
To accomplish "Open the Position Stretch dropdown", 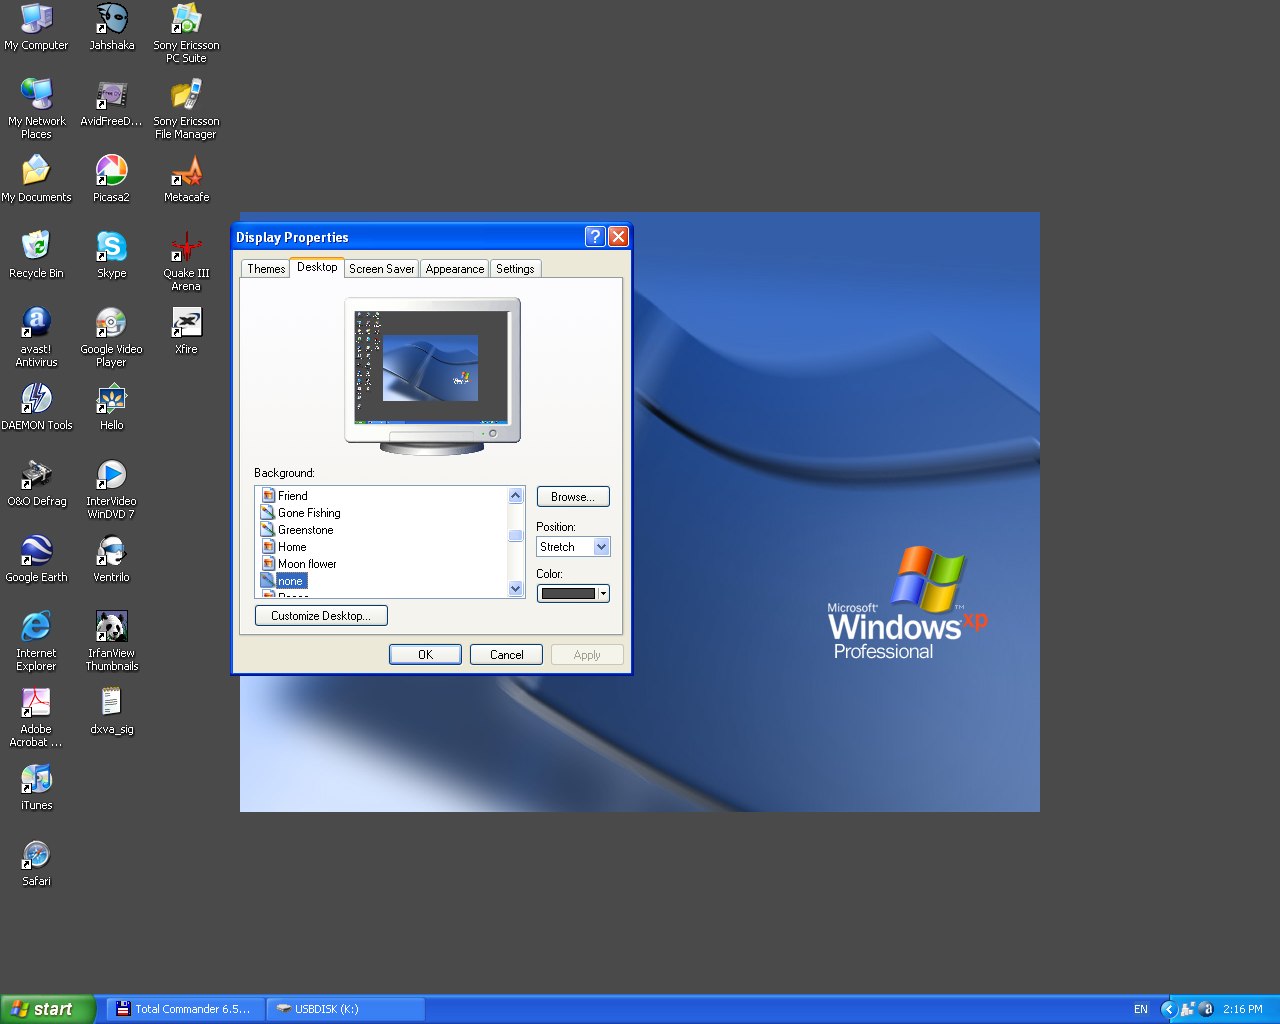I will coord(573,547).
